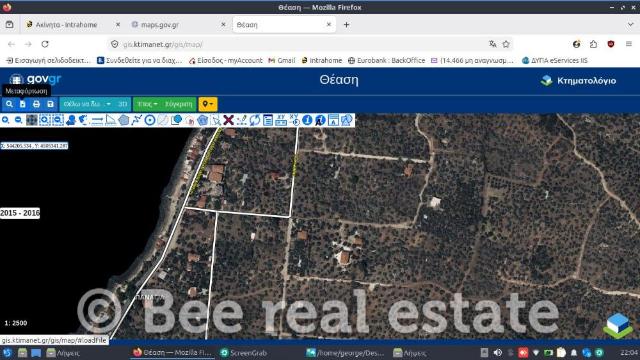Viewport: 640px width, 360px height.
Task: Open the 'Έτος' year dropdown
Action: [x=147, y=104]
